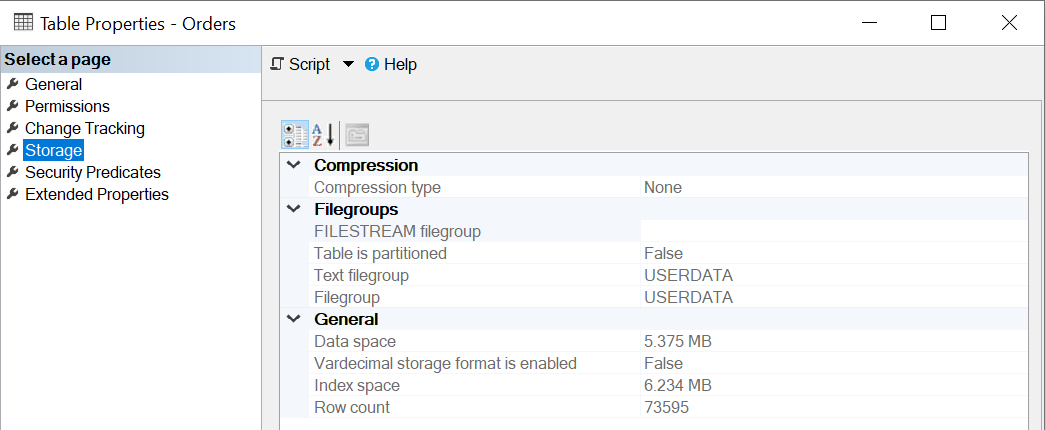
Task: Sort properties with the Alphabetical icon
Action: (x=324, y=135)
